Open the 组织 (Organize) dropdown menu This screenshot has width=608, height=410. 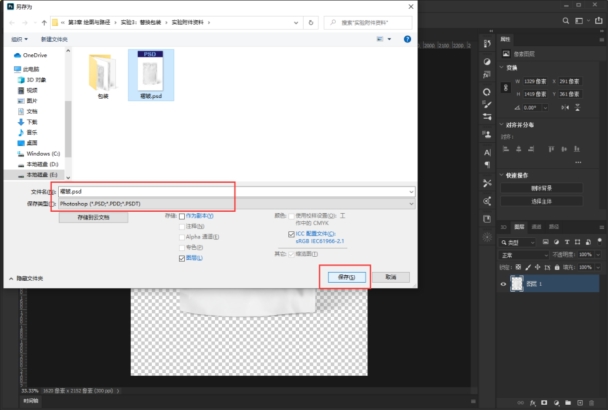[19, 39]
